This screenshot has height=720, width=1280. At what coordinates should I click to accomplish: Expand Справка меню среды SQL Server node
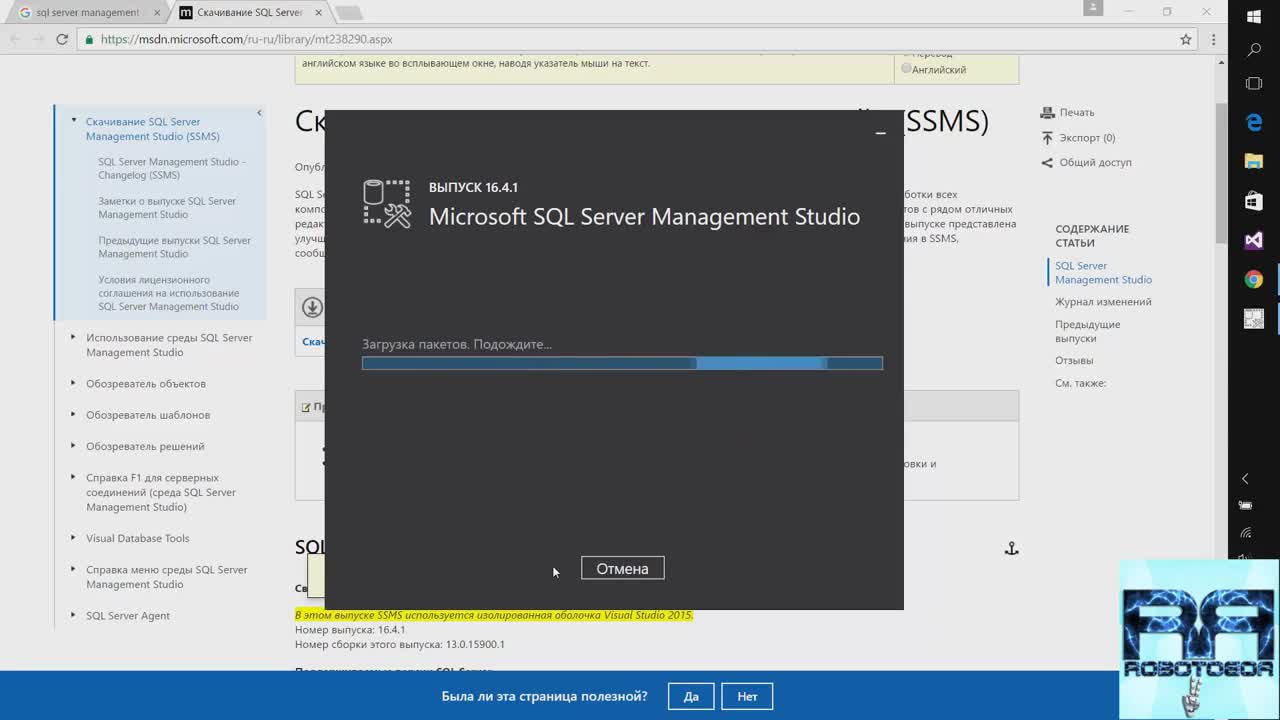coord(73,569)
